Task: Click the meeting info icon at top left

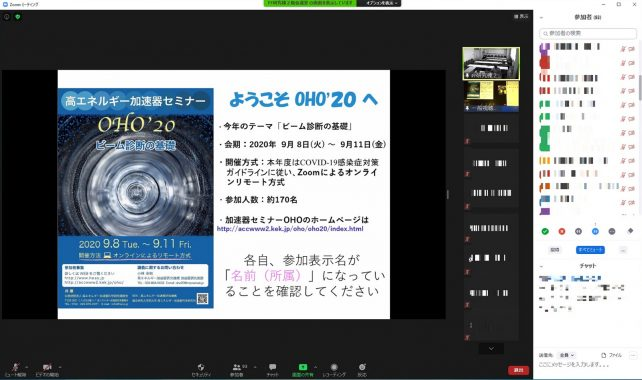Action: point(7,17)
